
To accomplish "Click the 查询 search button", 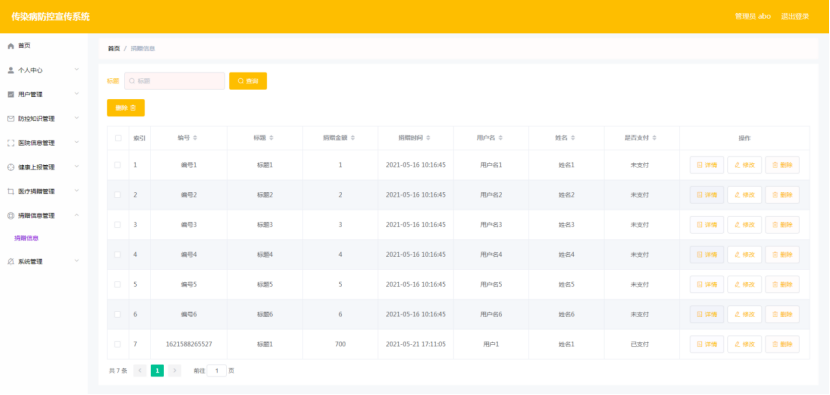I will tap(248, 81).
